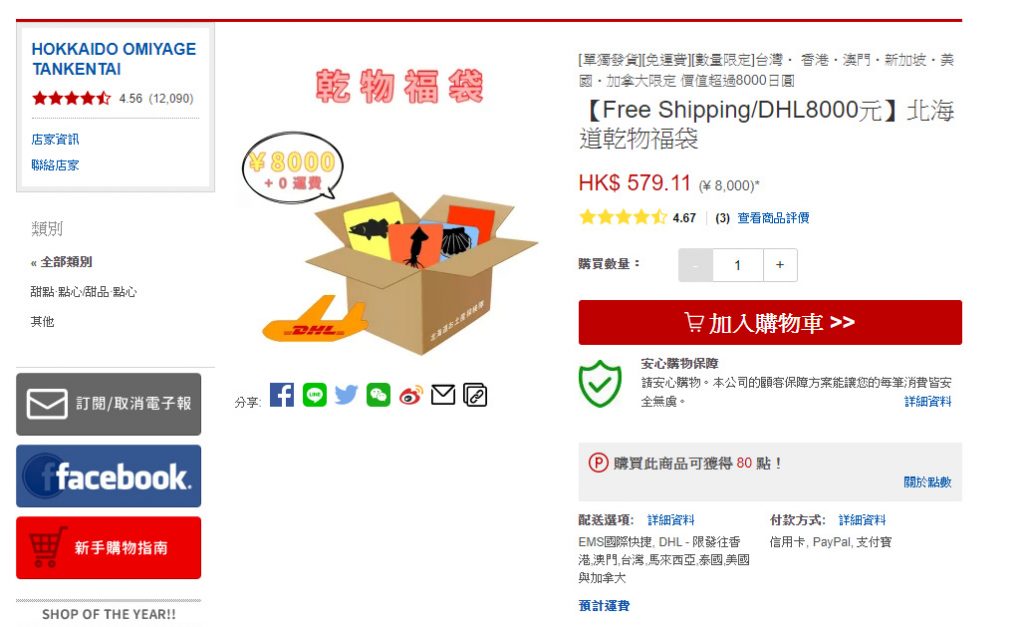Viewport: 1024px width, 627px height.
Task: Open 店家資訊 shop information
Action: tap(55, 139)
